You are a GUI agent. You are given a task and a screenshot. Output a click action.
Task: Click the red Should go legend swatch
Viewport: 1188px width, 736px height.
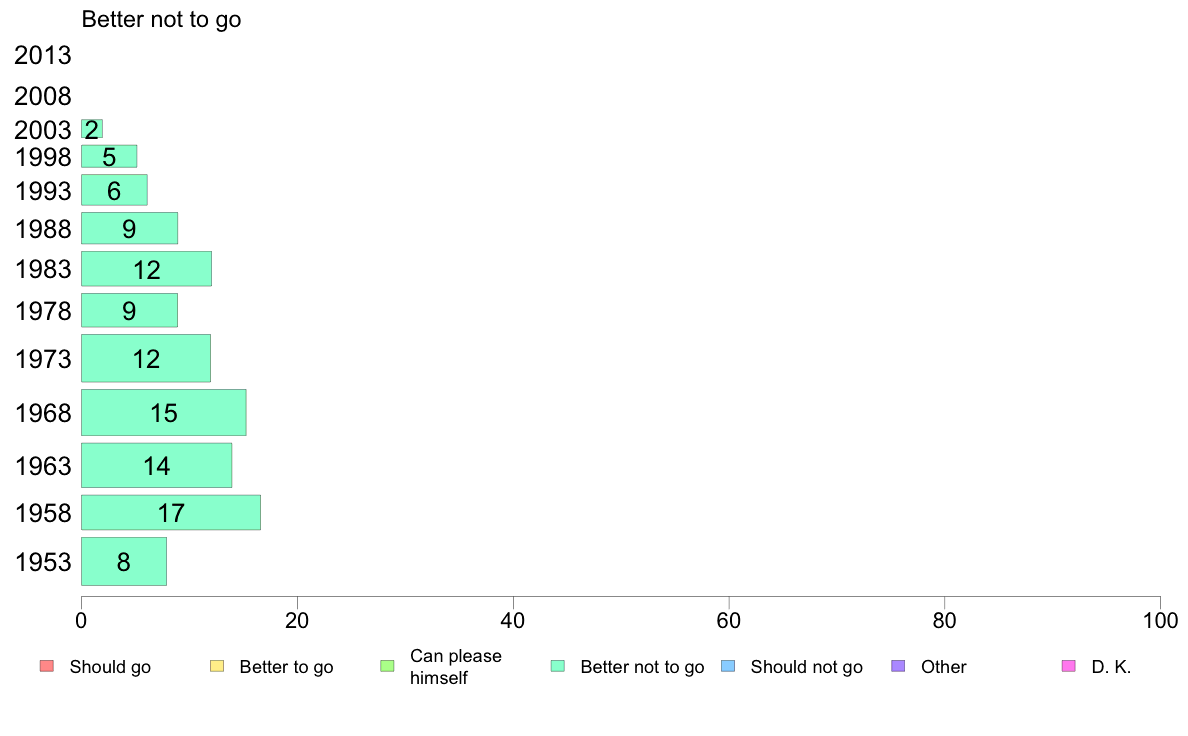[47, 666]
